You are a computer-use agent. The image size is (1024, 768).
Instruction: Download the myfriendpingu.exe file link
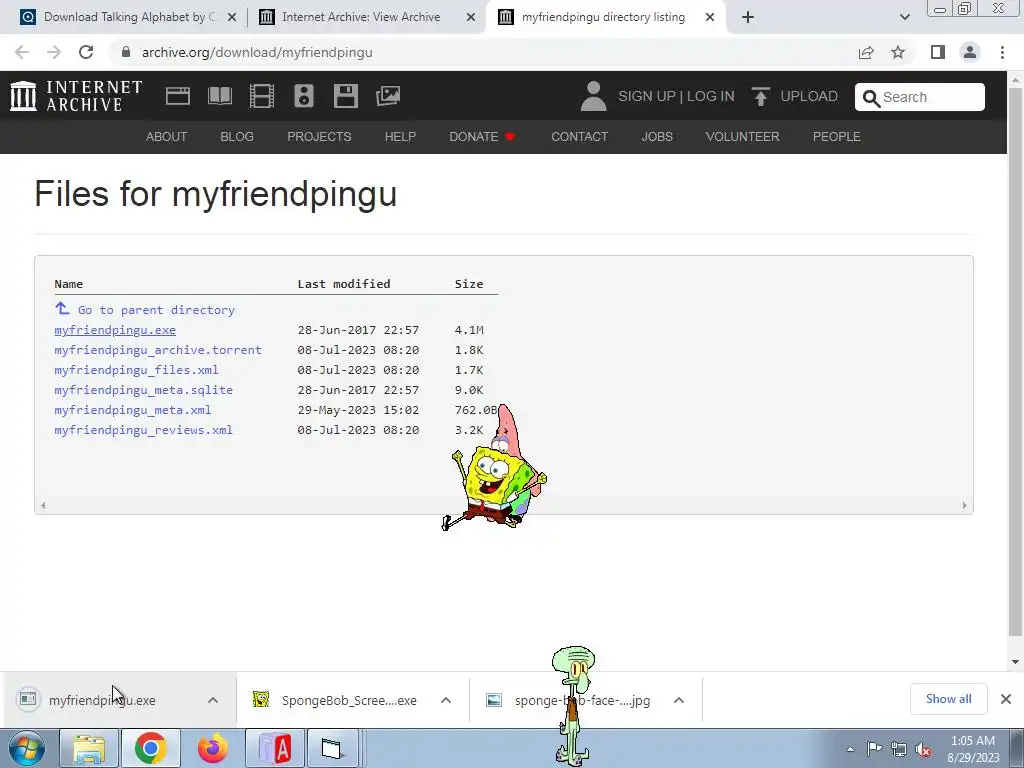pos(115,330)
